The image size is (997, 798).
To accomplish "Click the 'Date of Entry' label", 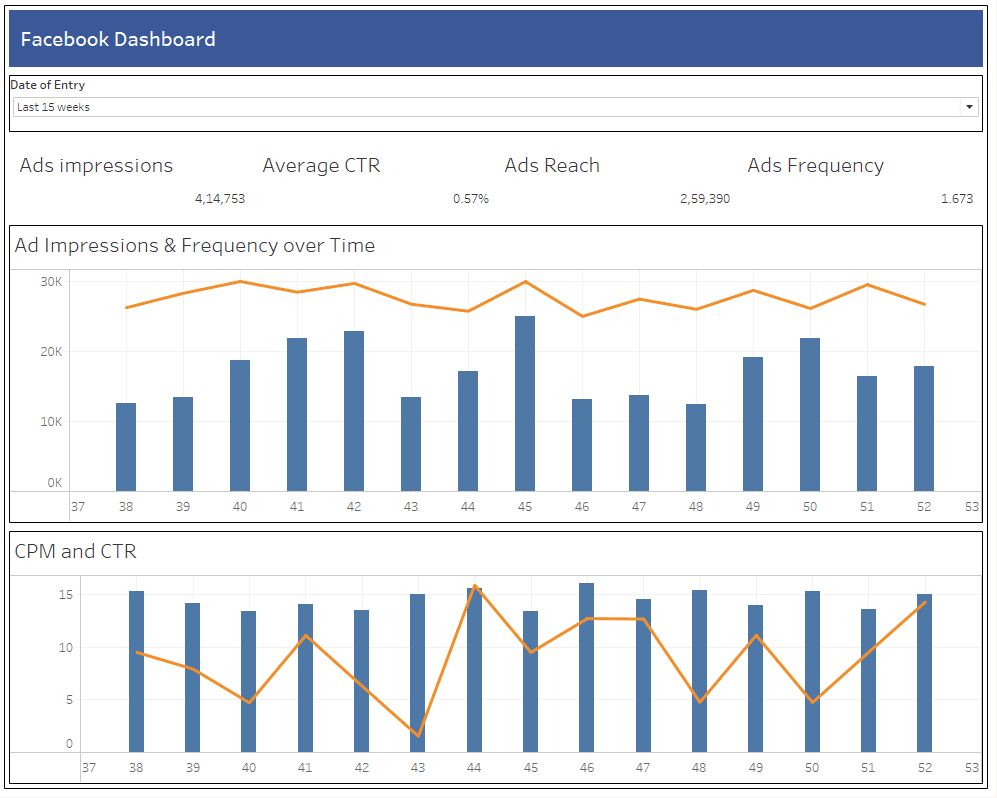I will (x=48, y=85).
